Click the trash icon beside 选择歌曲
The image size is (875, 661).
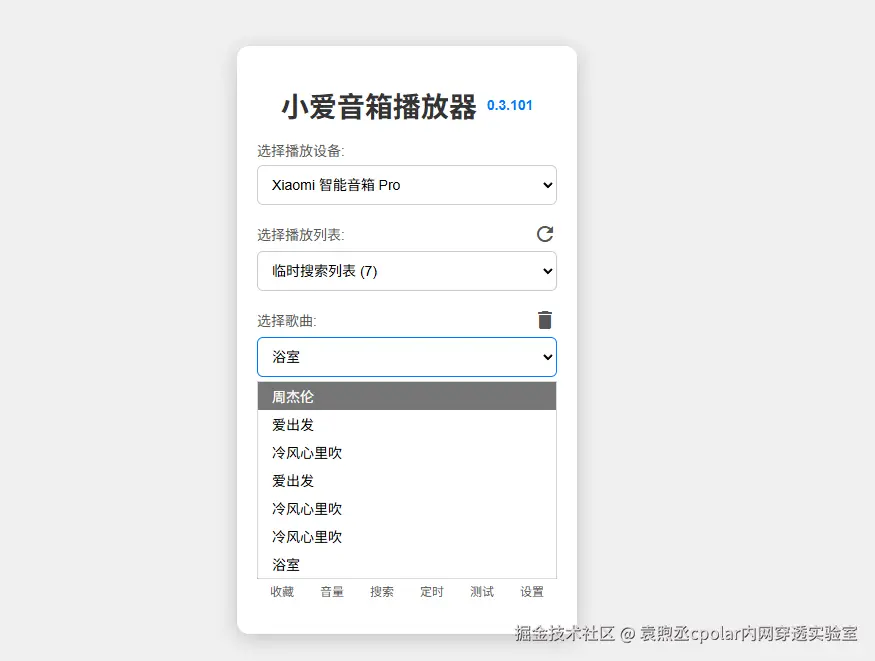pos(545,320)
